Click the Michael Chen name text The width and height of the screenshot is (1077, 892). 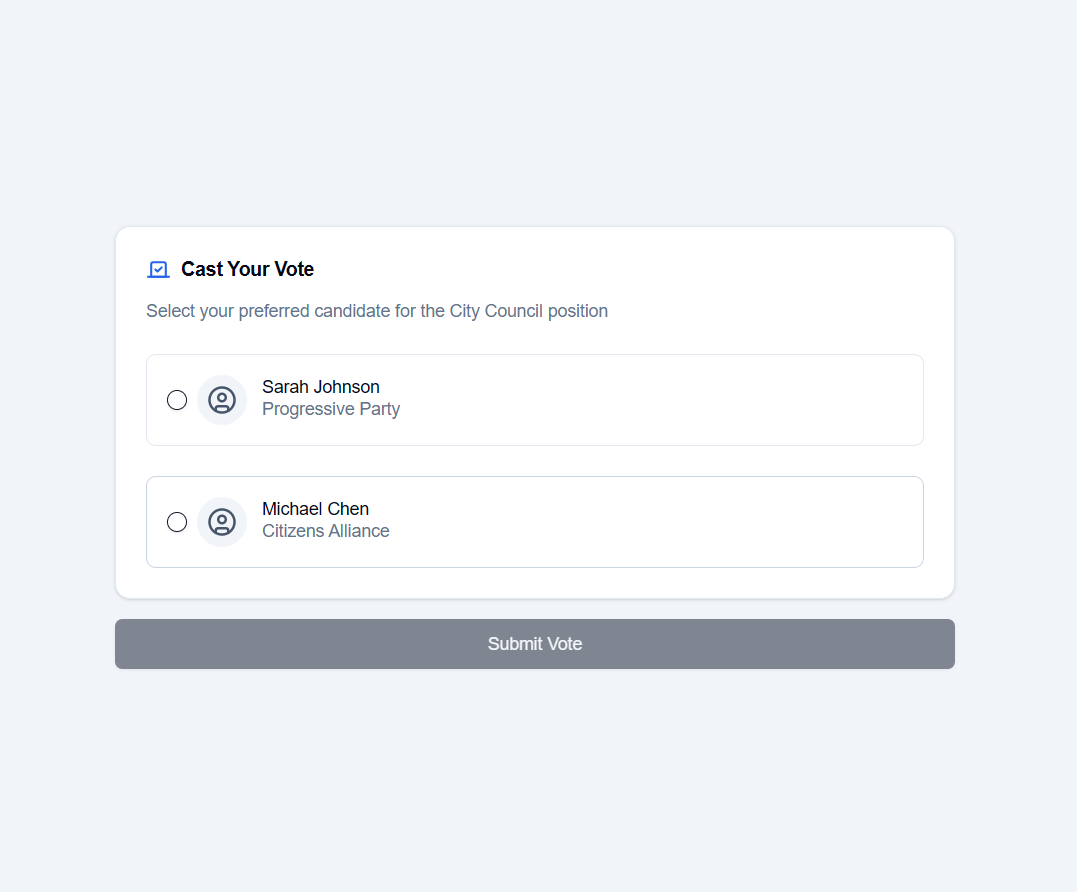pos(315,509)
